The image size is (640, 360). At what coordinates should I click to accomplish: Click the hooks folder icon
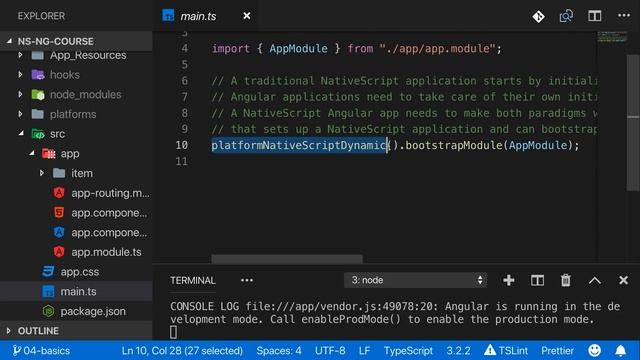(x=38, y=75)
